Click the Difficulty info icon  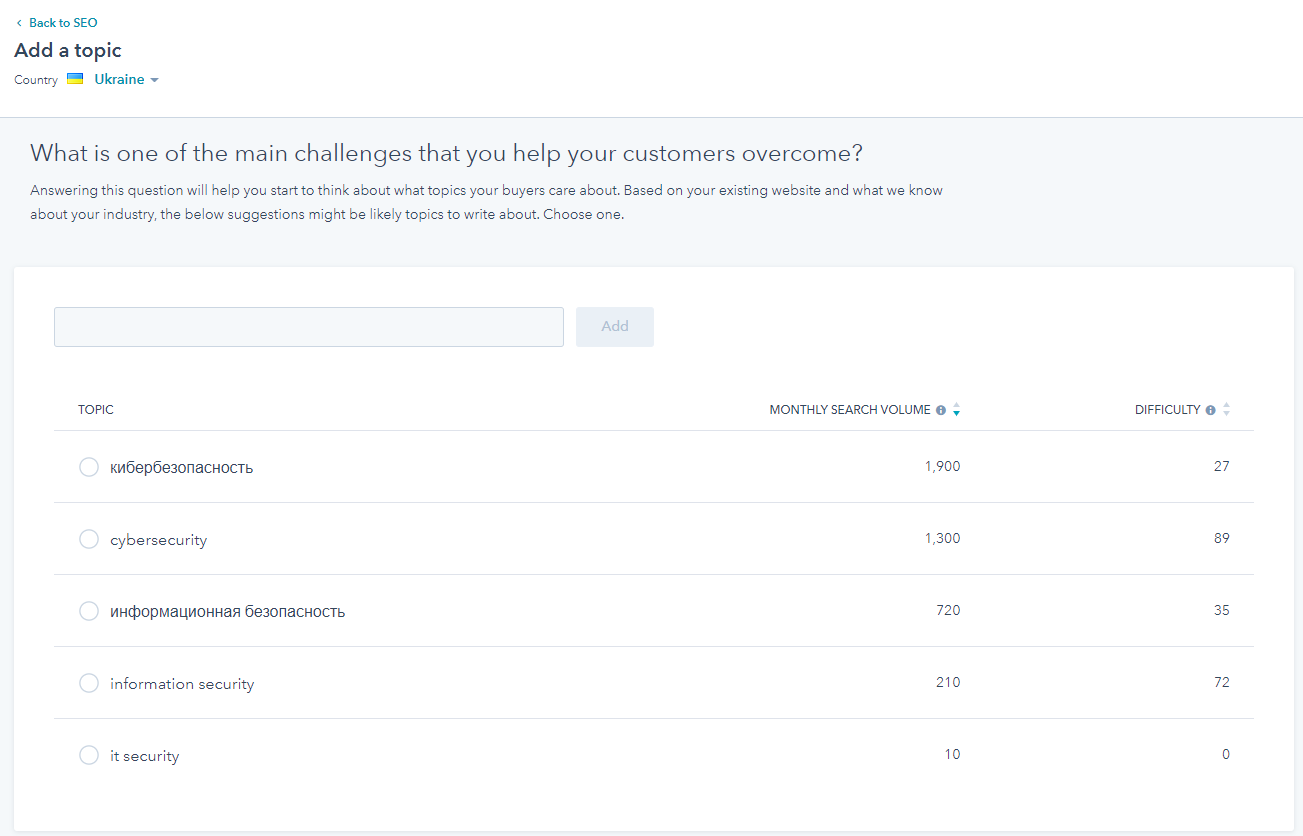coord(1211,410)
